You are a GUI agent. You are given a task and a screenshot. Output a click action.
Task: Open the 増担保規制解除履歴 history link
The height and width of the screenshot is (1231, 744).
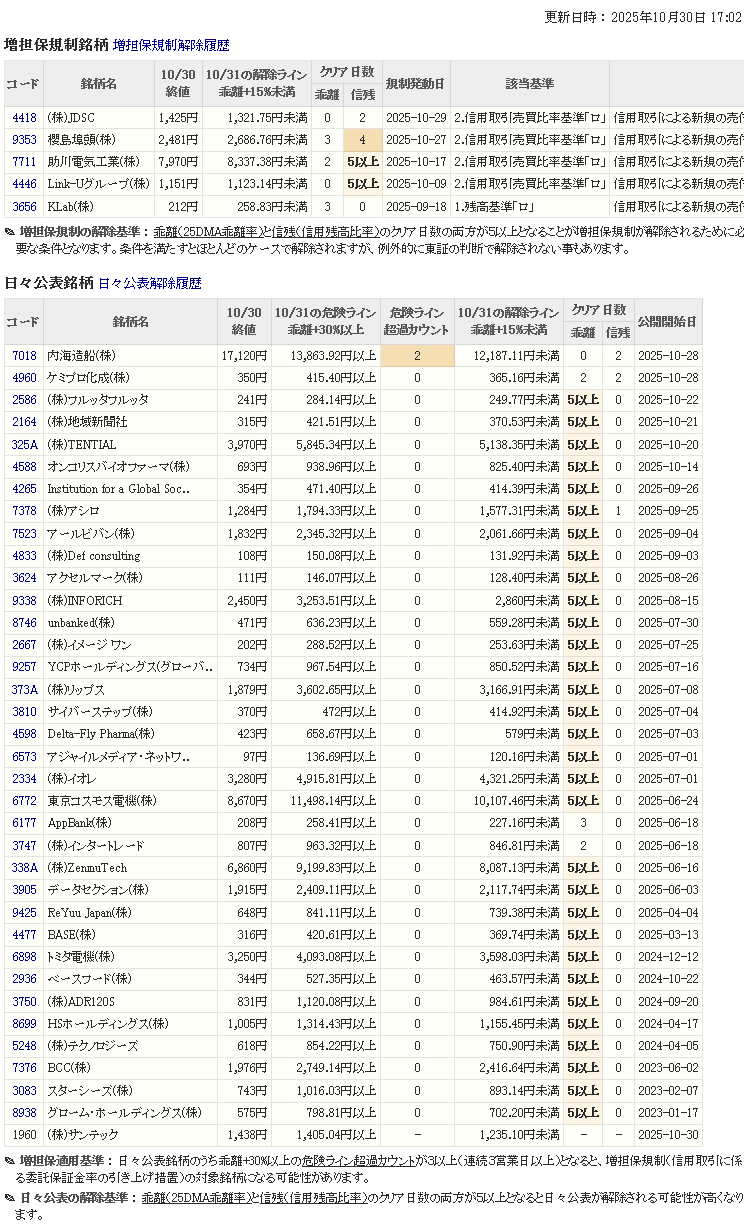(171, 45)
